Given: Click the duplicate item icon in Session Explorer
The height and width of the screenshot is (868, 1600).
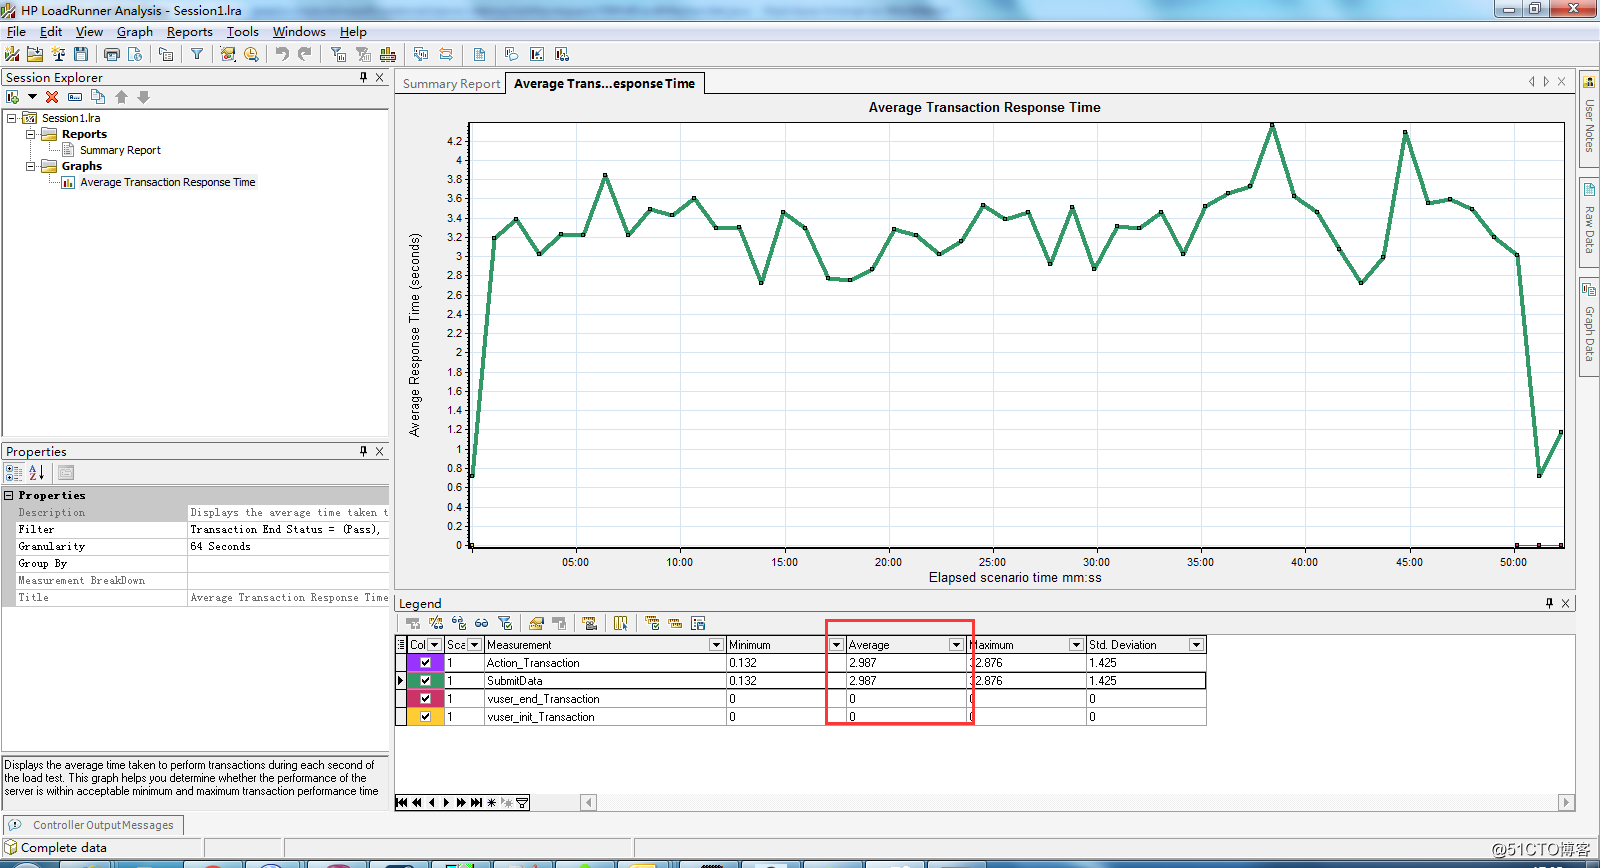Looking at the screenshot, I should [98, 97].
